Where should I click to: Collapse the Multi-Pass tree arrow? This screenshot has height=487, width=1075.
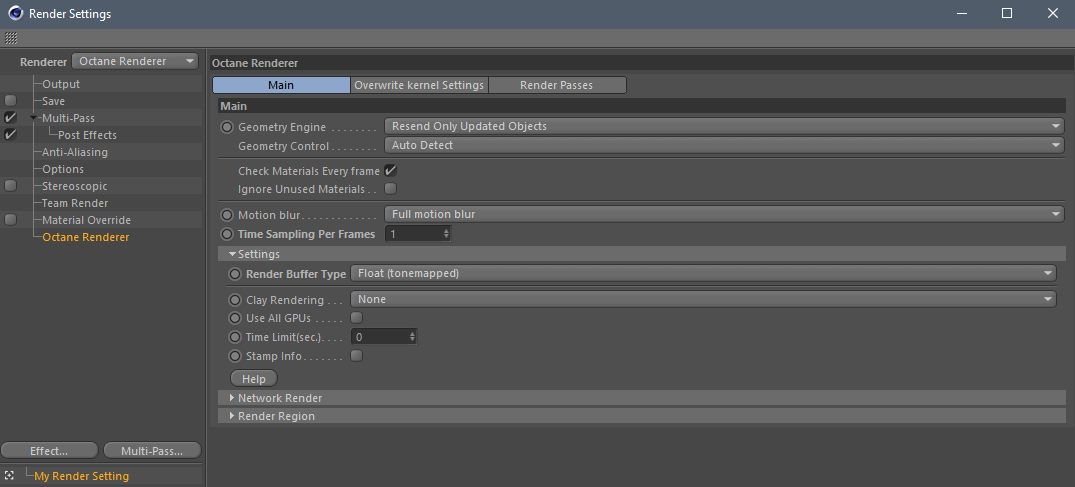(x=34, y=118)
